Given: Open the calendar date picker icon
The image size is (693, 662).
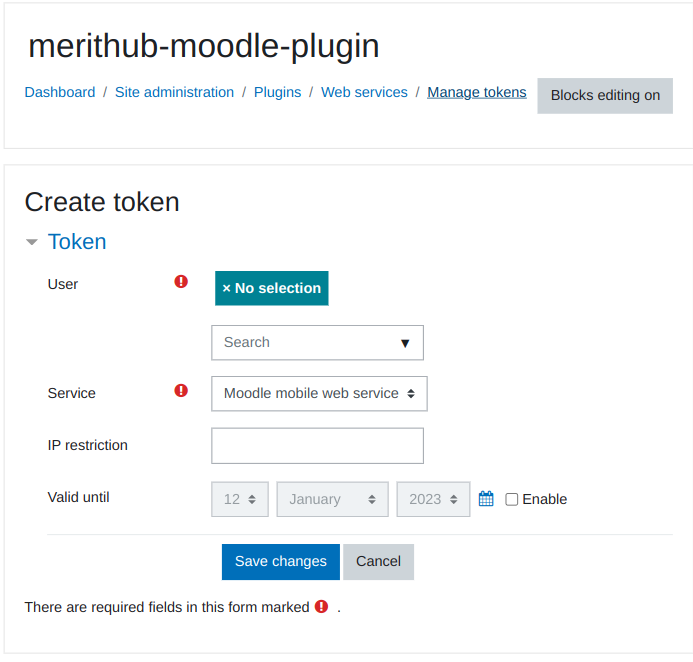Looking at the screenshot, I should pyautogui.click(x=486, y=499).
